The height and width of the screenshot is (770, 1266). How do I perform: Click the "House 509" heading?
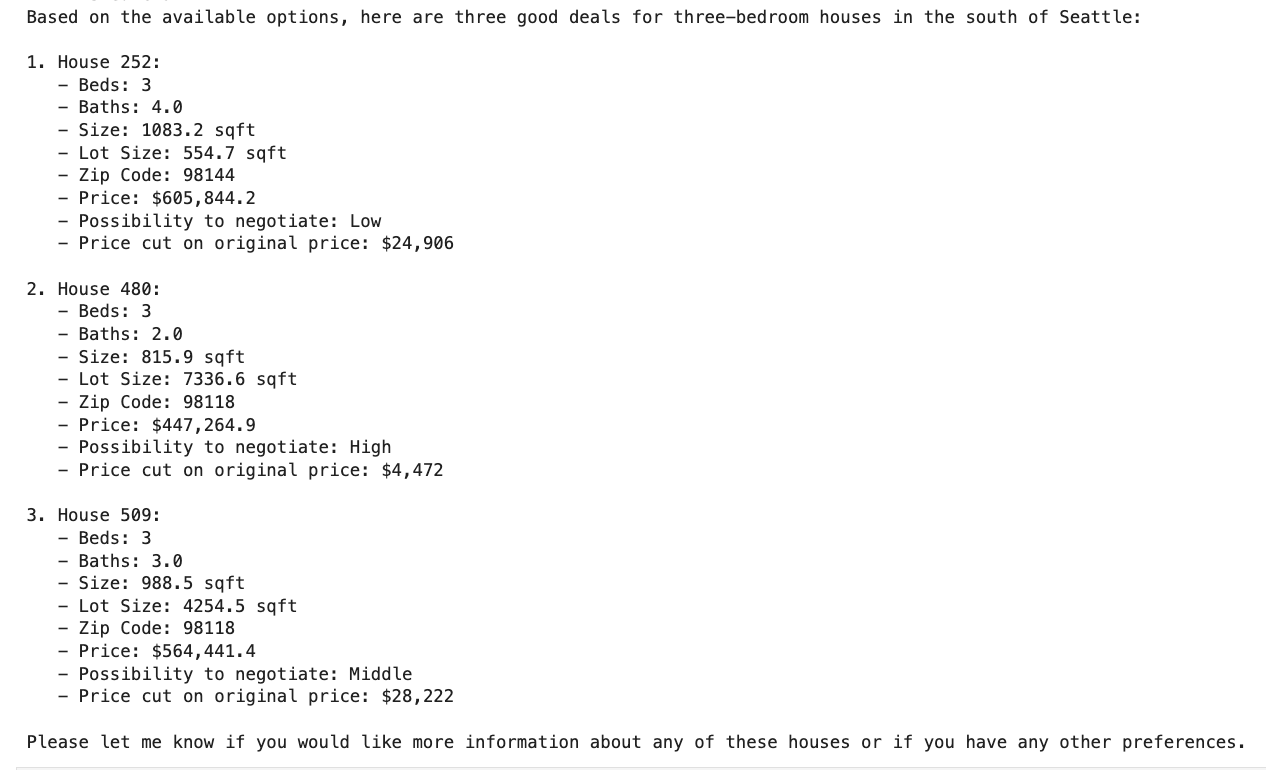(108, 515)
